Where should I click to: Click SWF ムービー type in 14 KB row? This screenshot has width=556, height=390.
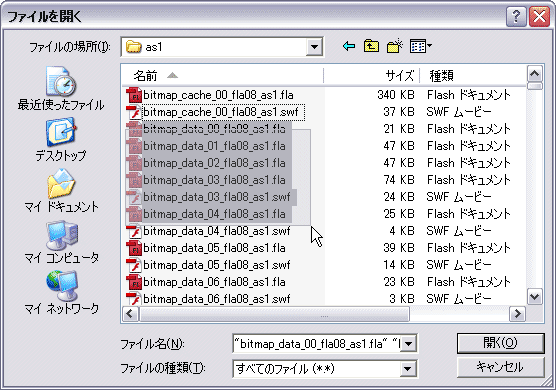(459, 265)
